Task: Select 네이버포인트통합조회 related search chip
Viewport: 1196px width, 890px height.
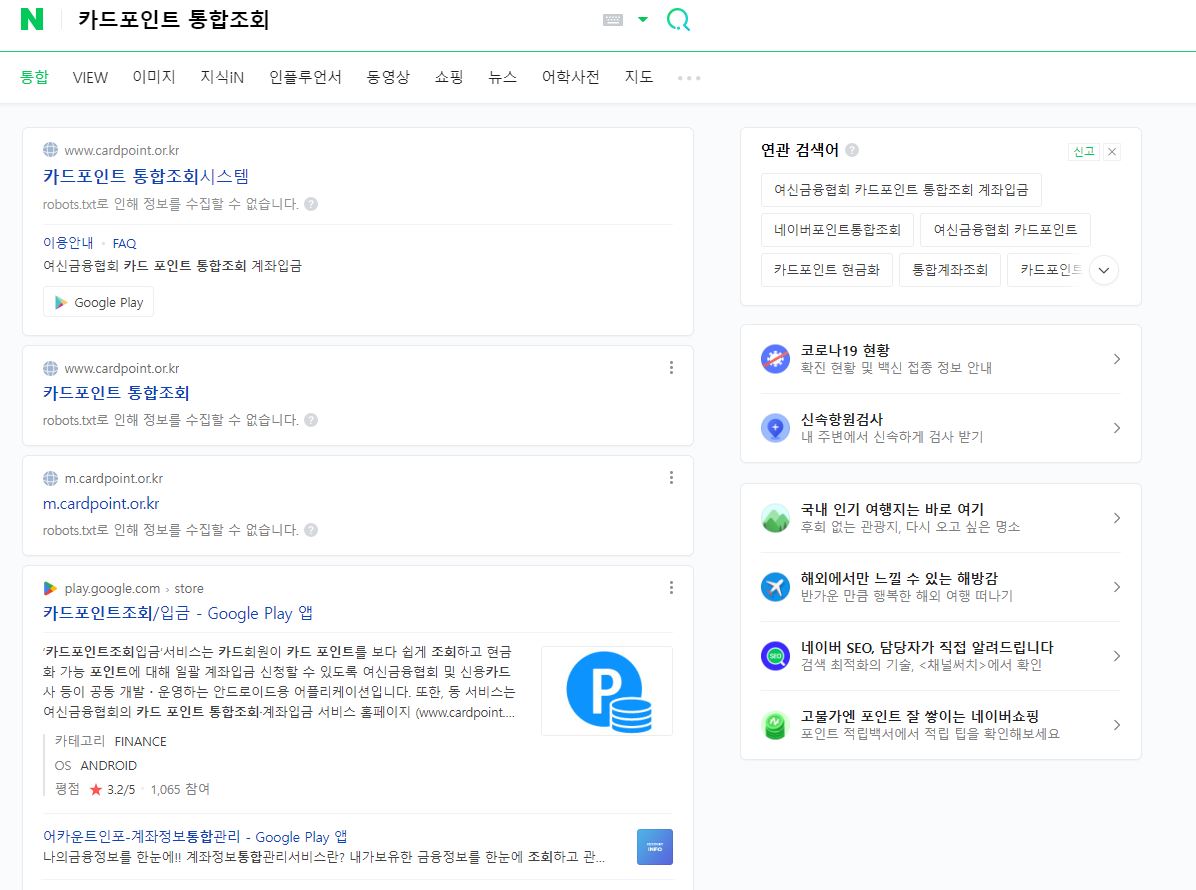Action: tap(837, 230)
